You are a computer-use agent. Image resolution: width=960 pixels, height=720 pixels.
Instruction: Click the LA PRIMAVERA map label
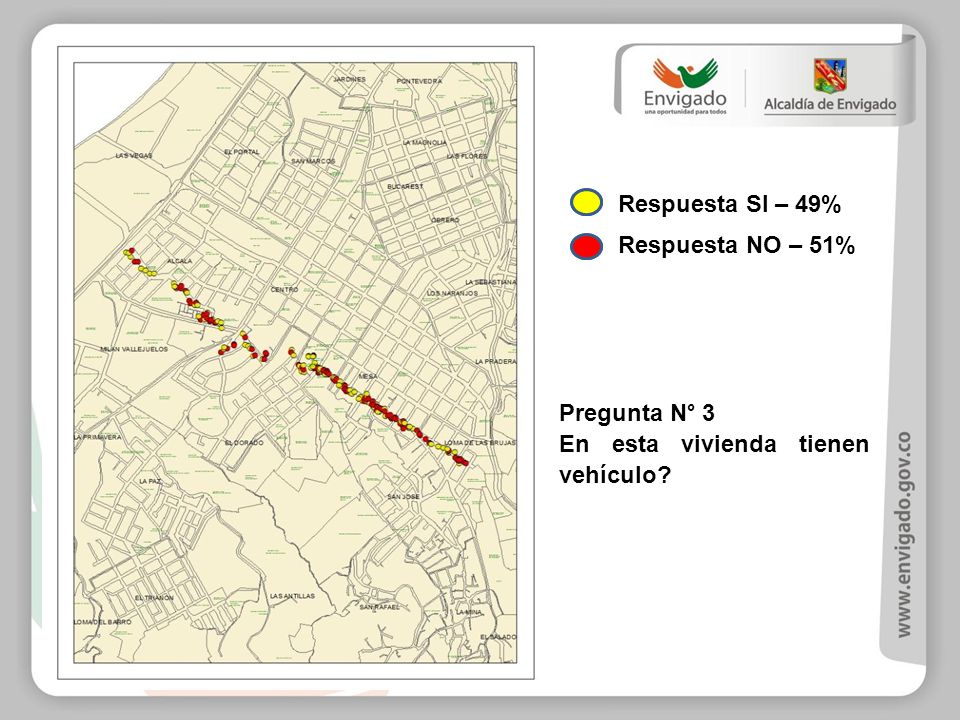click(97, 437)
